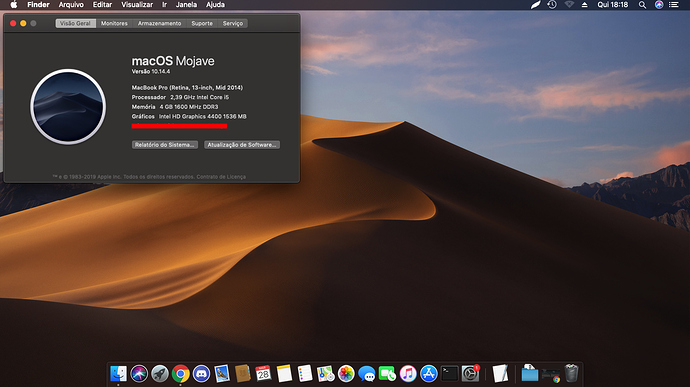
Task: Click the Processador 2,39 GHz line
Action: [x=180, y=97]
